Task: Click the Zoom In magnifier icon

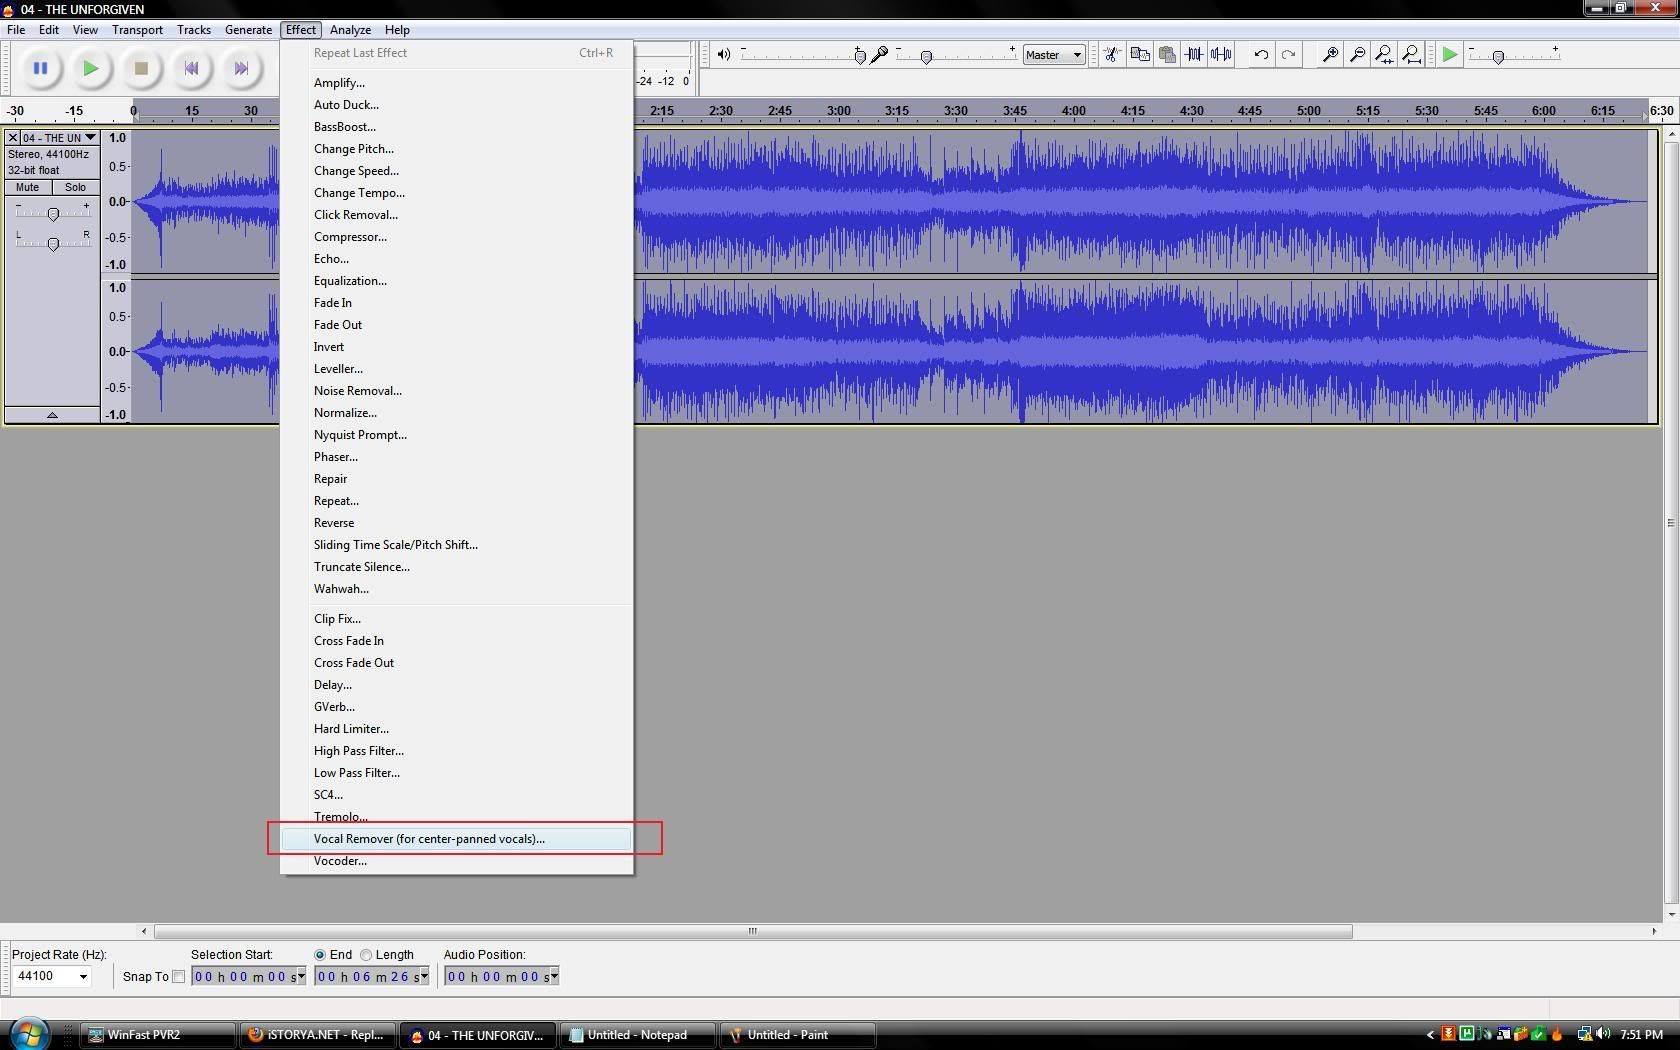Action: 1330,55
